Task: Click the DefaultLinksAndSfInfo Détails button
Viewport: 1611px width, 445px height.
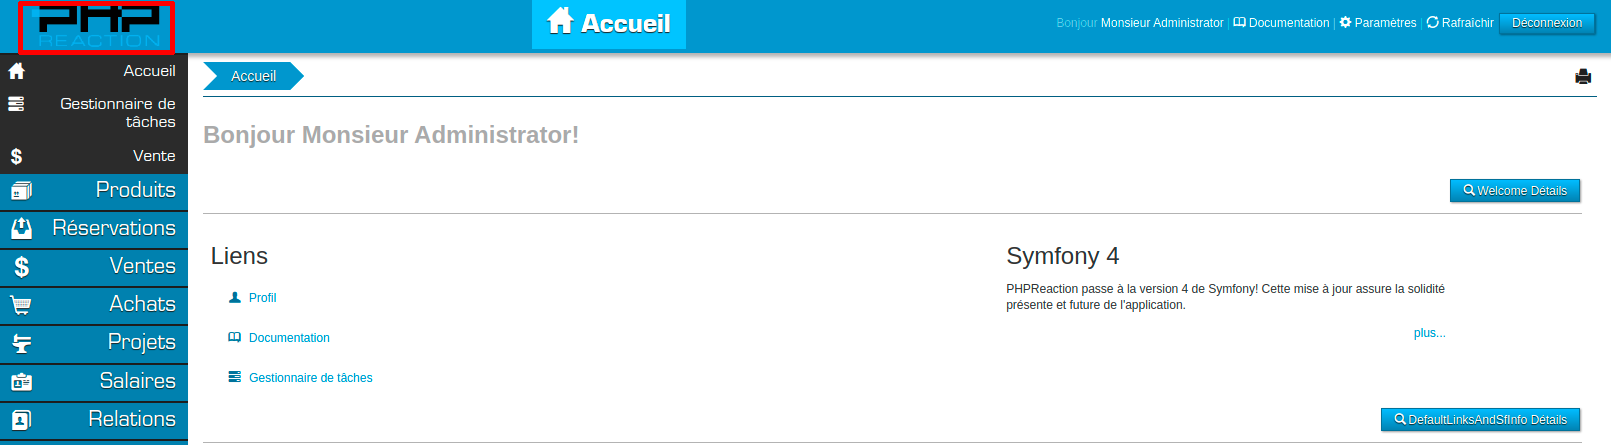Action: (1480, 420)
